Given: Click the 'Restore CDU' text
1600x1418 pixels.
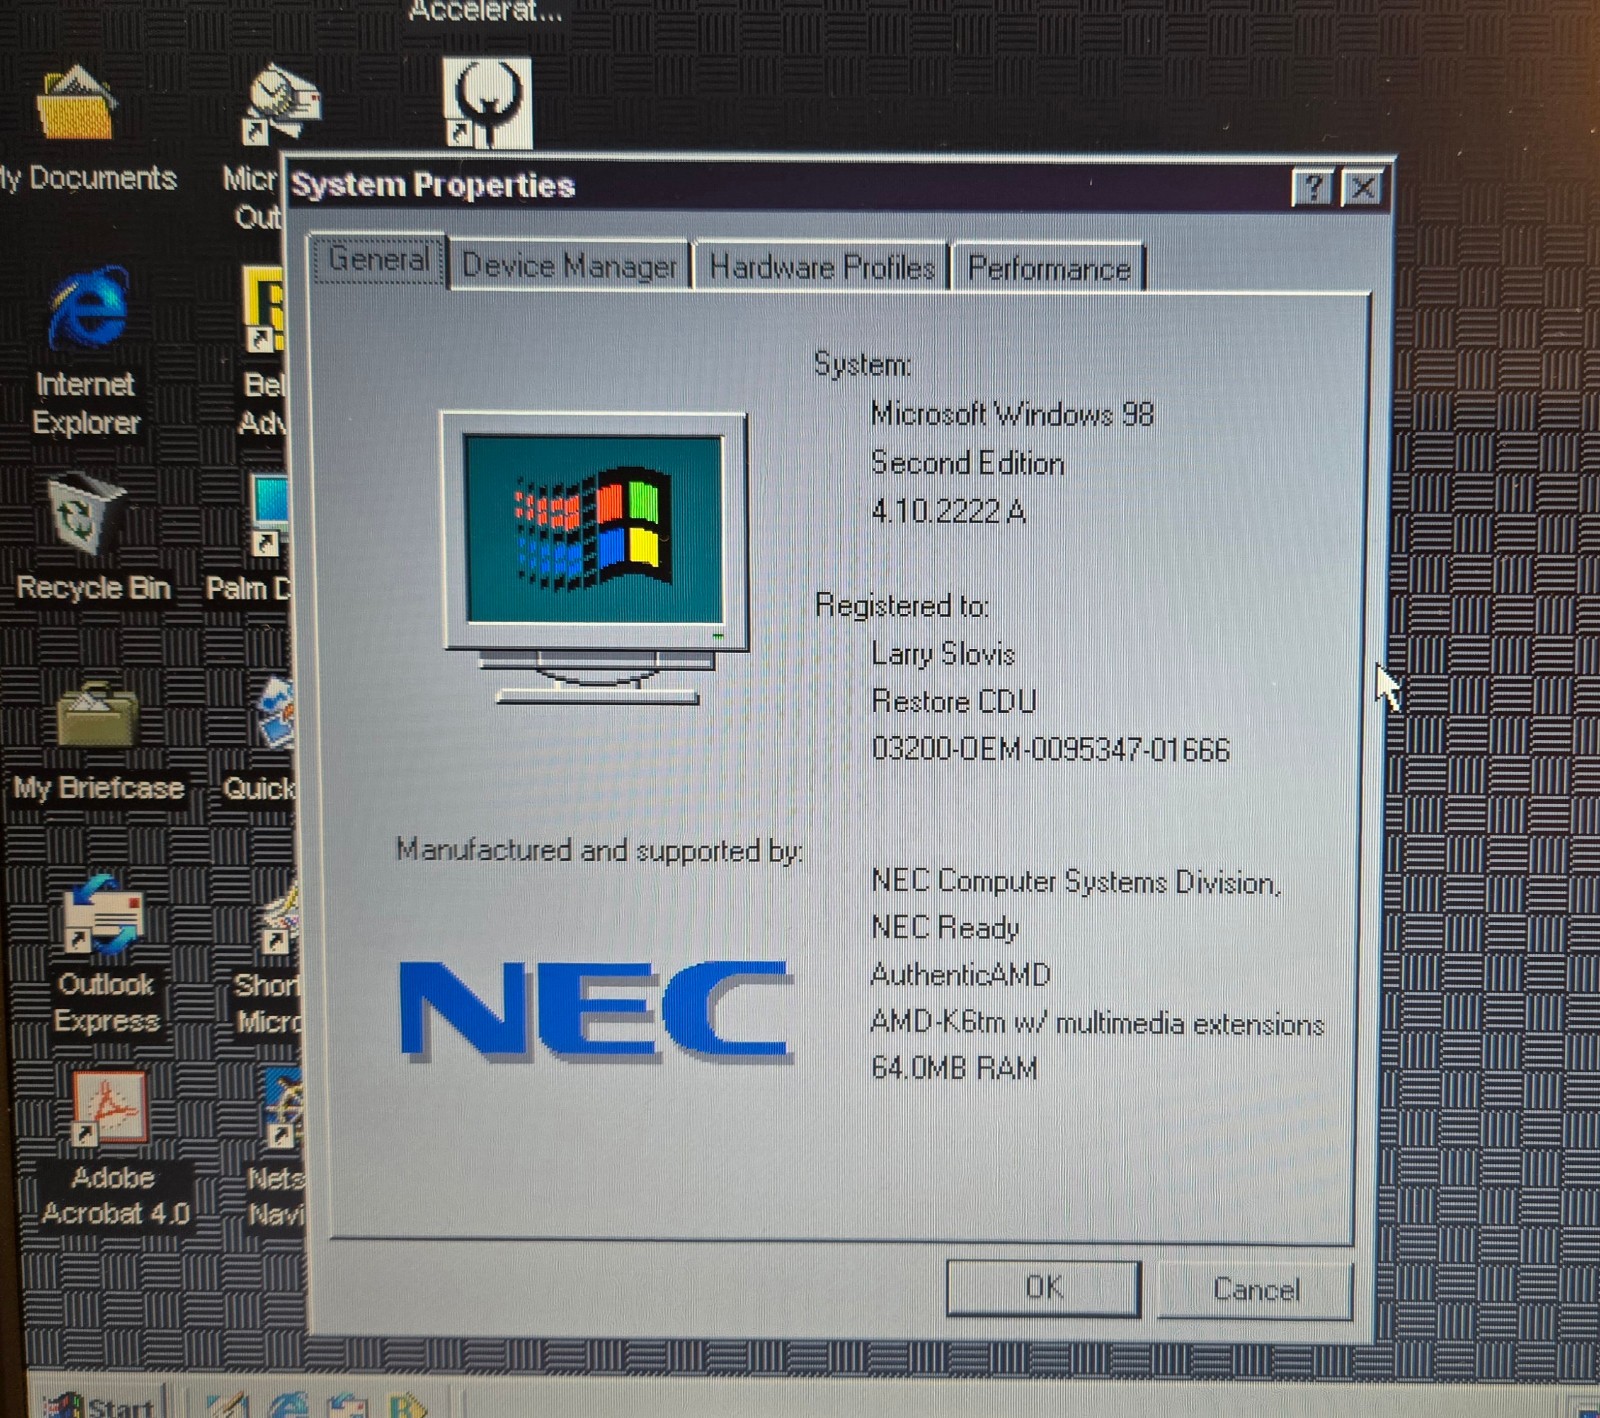Looking at the screenshot, I should coord(953,701).
